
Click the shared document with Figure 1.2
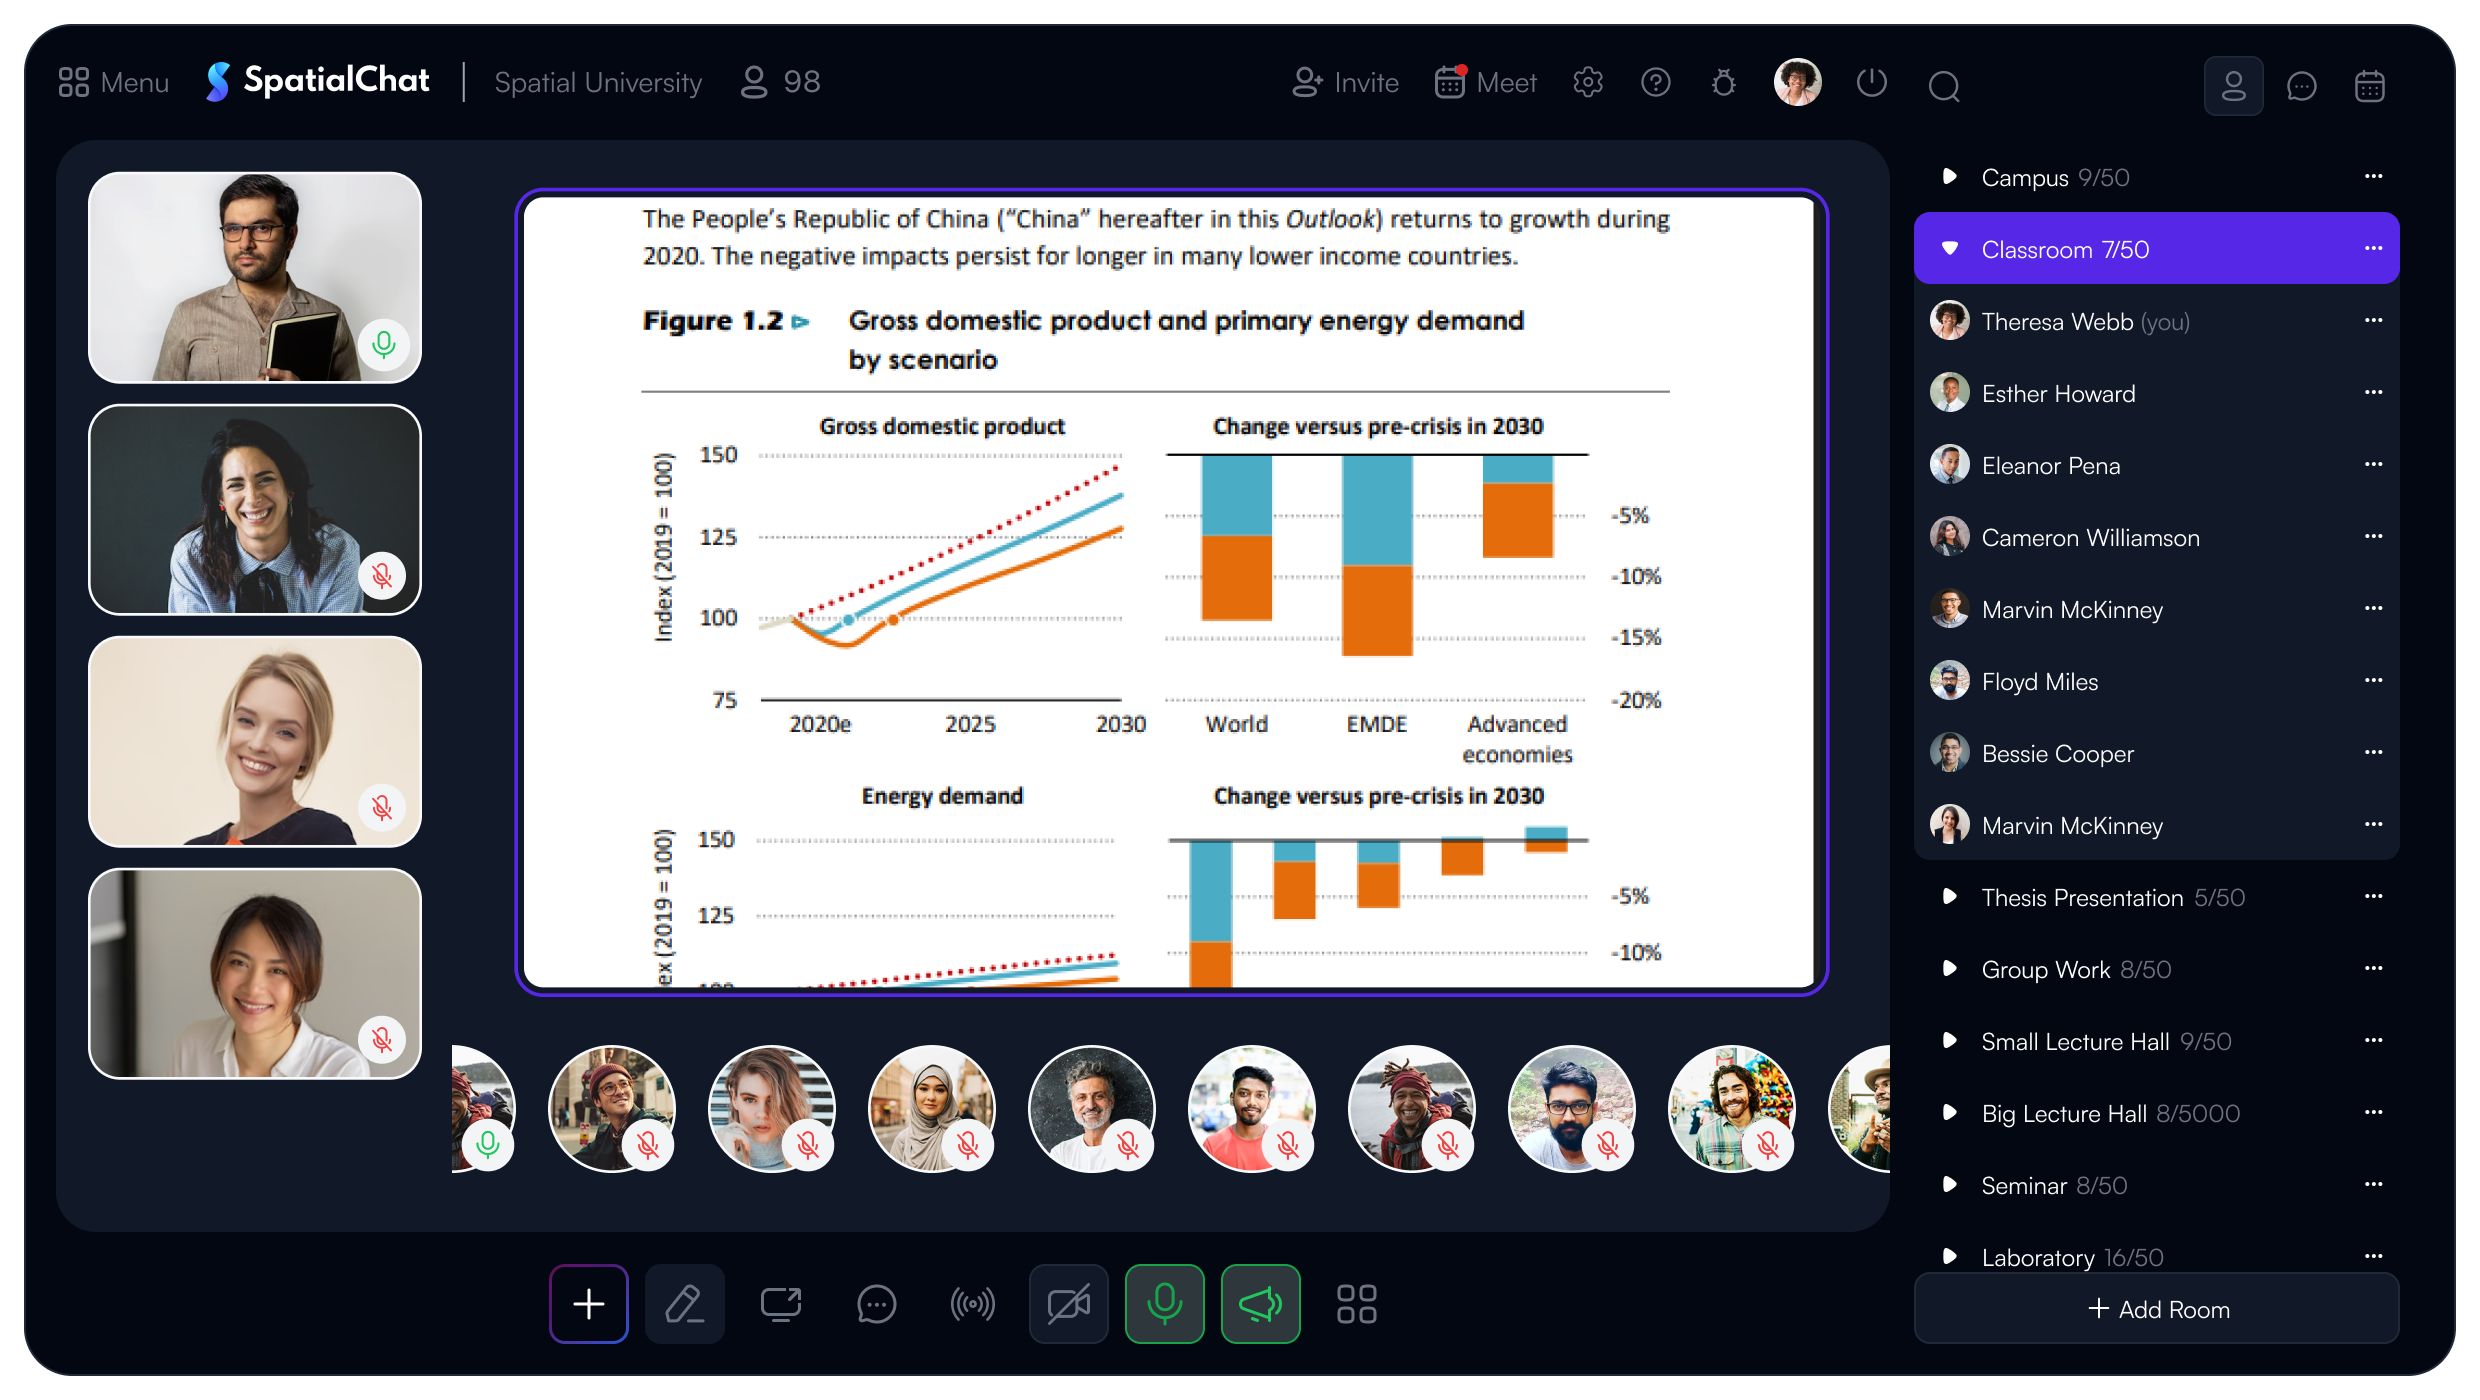pos(1171,592)
